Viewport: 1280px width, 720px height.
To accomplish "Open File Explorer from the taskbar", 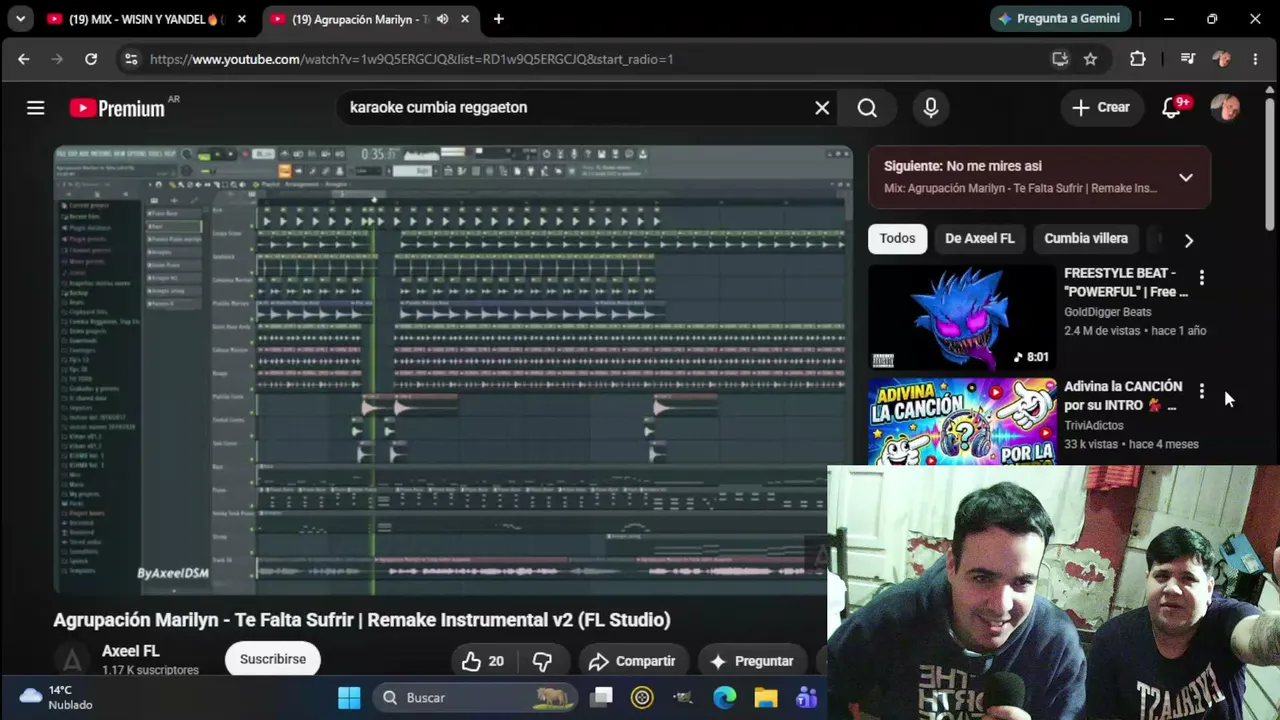I will tap(765, 697).
